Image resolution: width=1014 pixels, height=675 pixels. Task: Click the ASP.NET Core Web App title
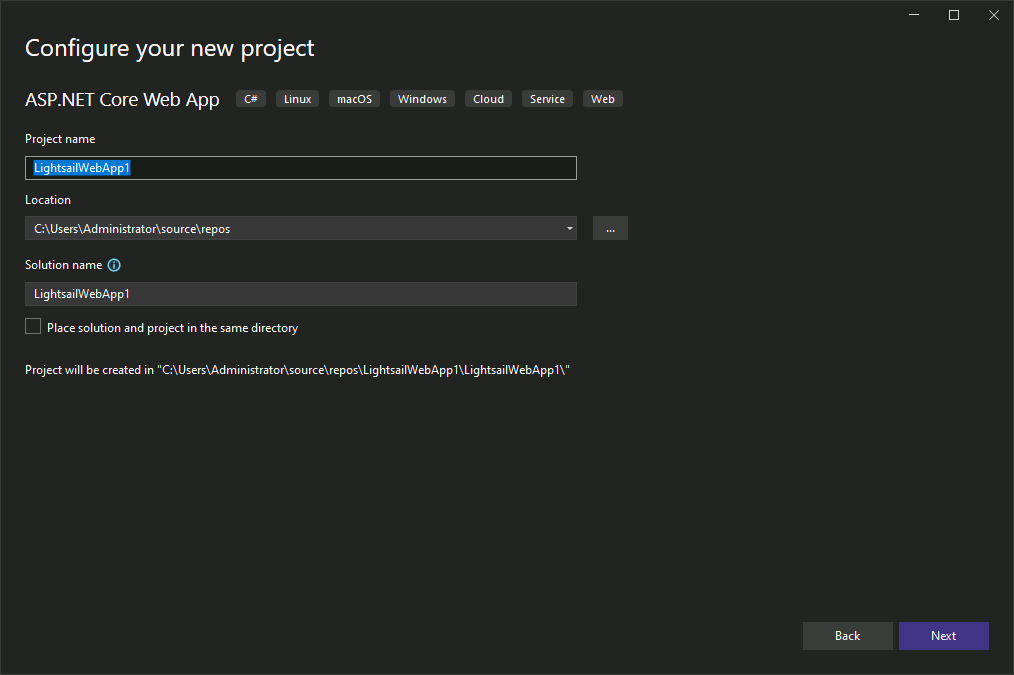(122, 100)
